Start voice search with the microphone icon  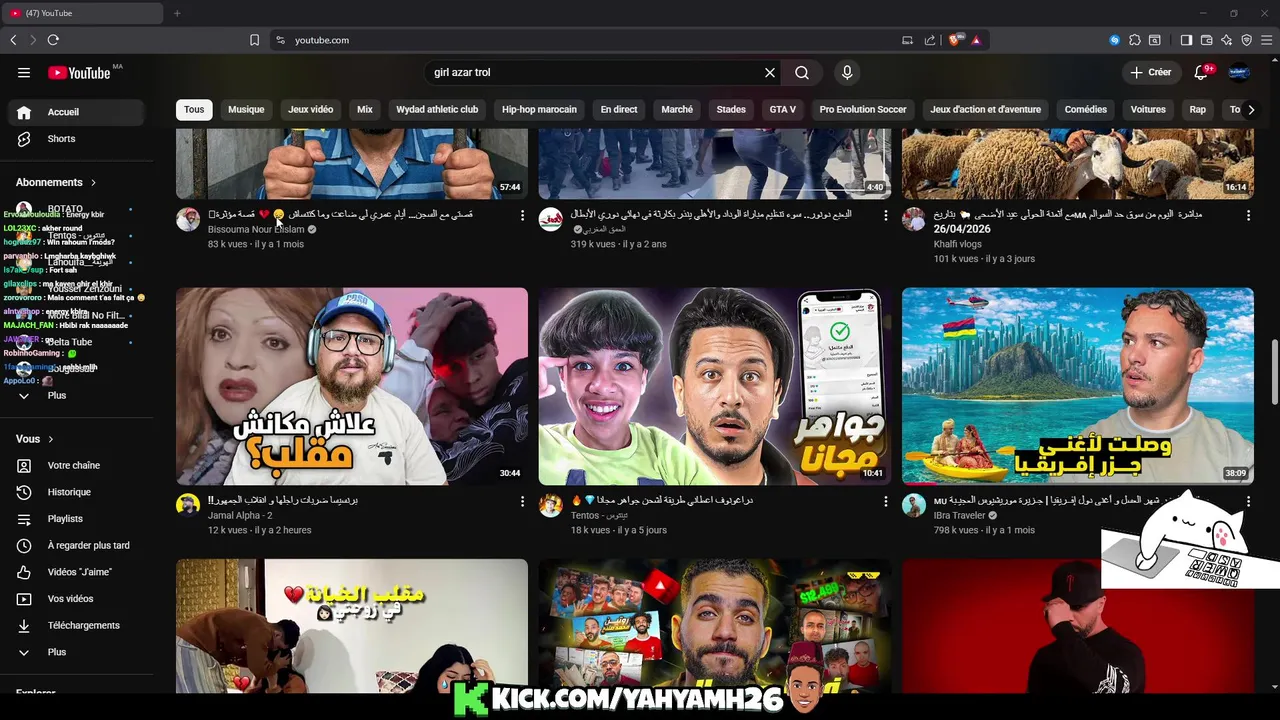[847, 72]
